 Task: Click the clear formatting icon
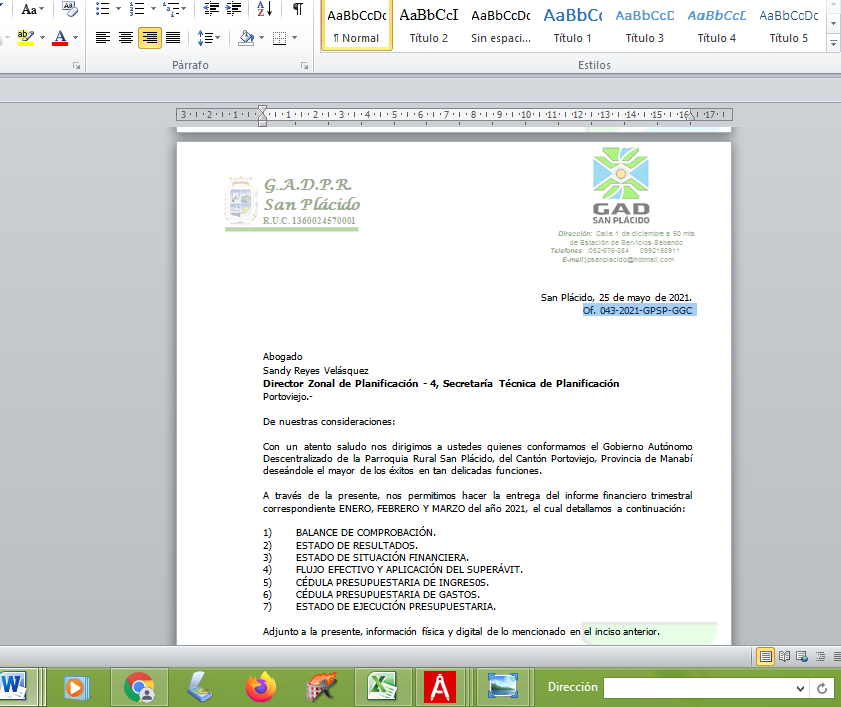point(69,9)
